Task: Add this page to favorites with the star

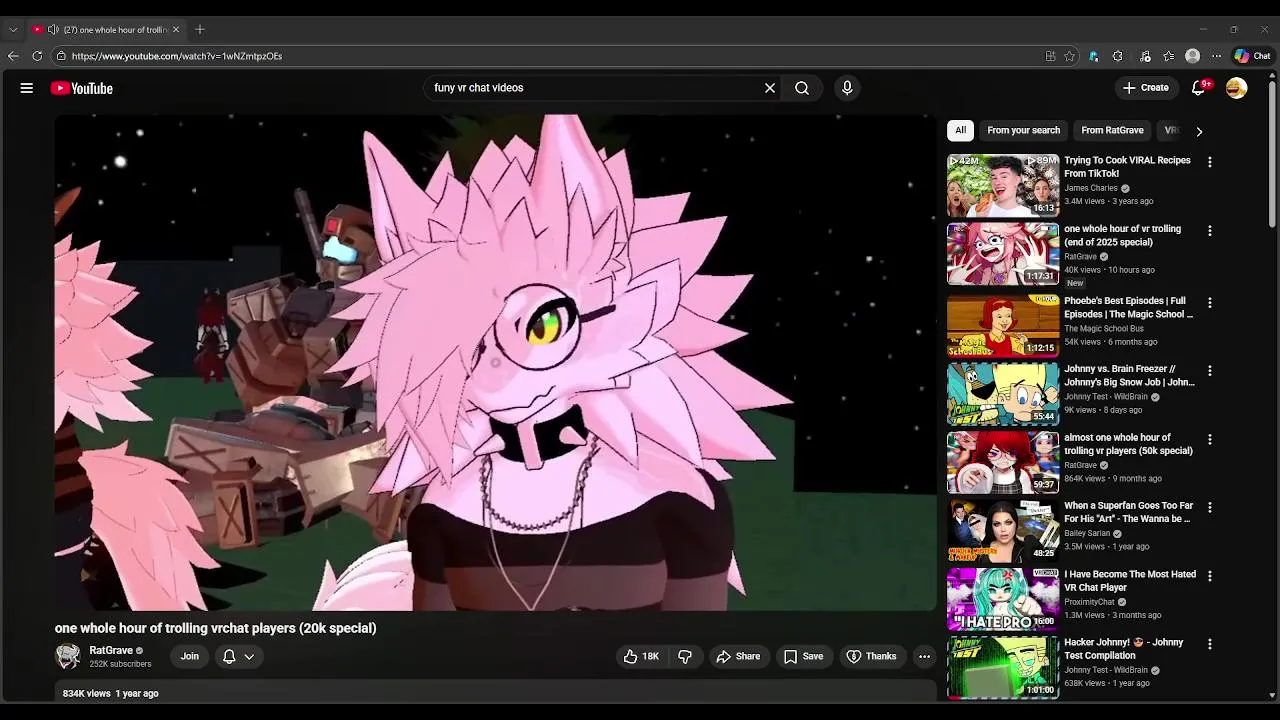Action: click(x=1069, y=56)
